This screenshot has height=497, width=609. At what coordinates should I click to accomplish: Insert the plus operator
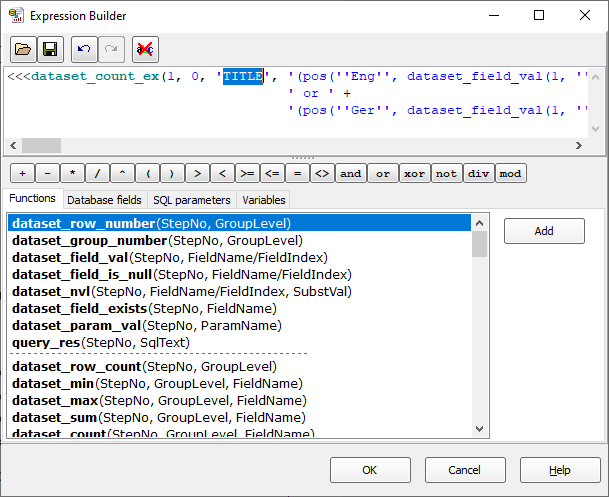tap(22, 173)
